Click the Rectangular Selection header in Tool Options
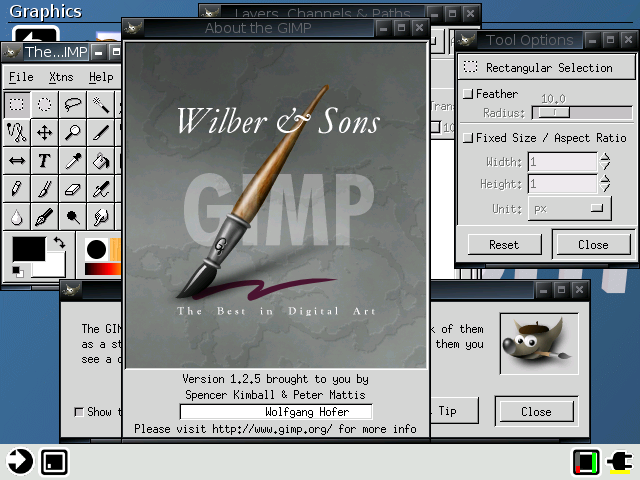 click(x=547, y=68)
